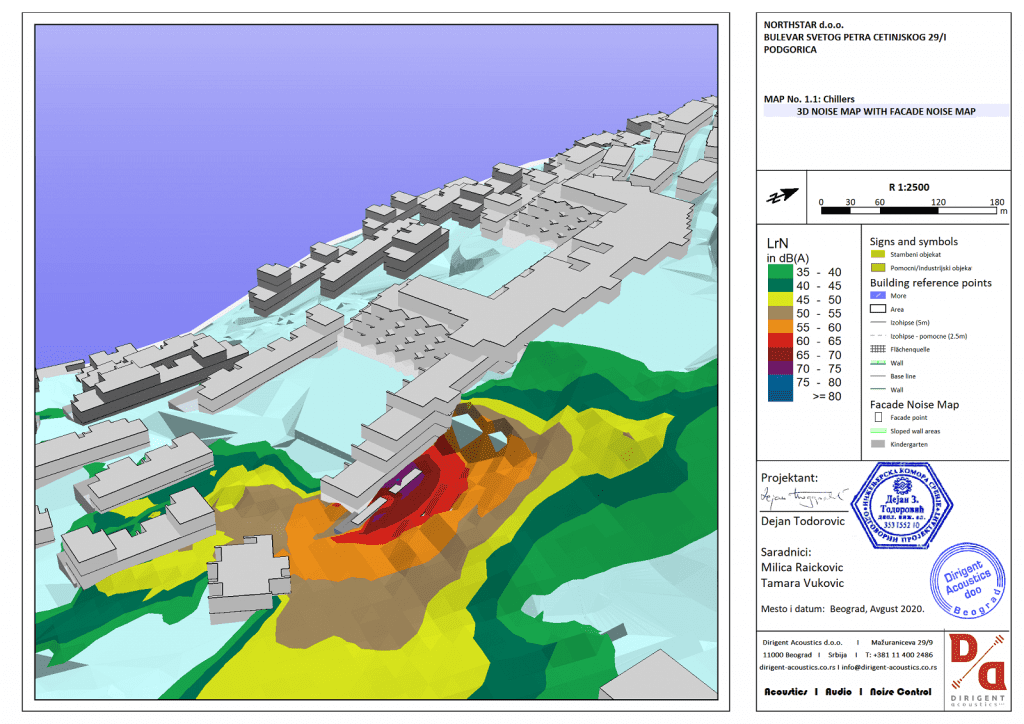Click the north arrow compass symbol
The width and height of the screenshot is (1024, 724).
[x=783, y=195]
